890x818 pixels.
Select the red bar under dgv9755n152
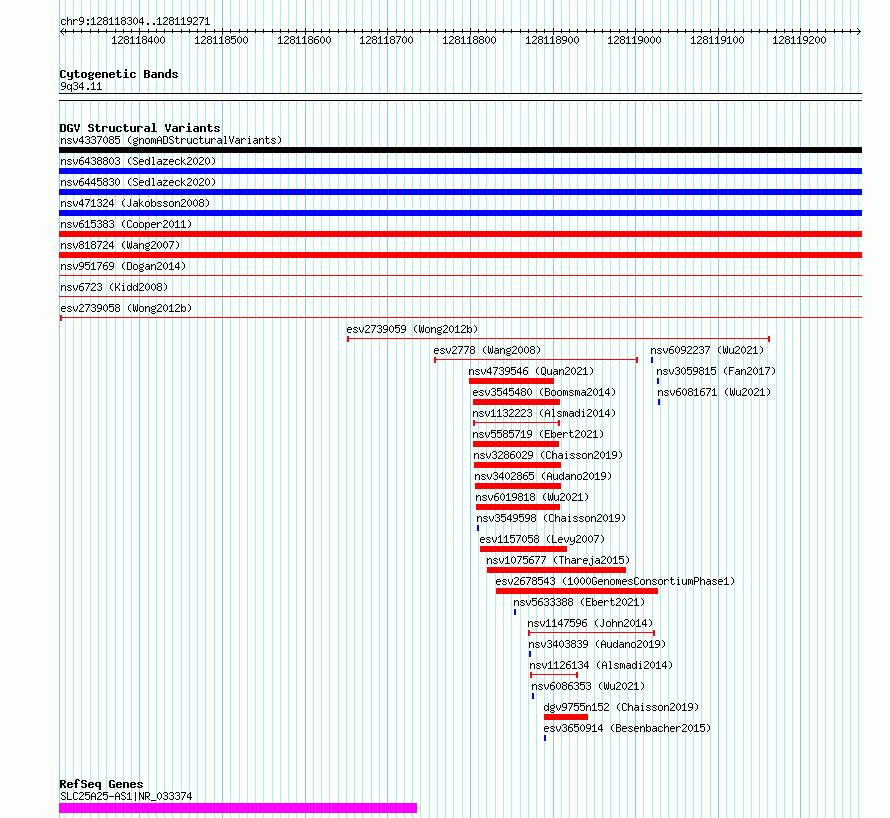tap(566, 717)
